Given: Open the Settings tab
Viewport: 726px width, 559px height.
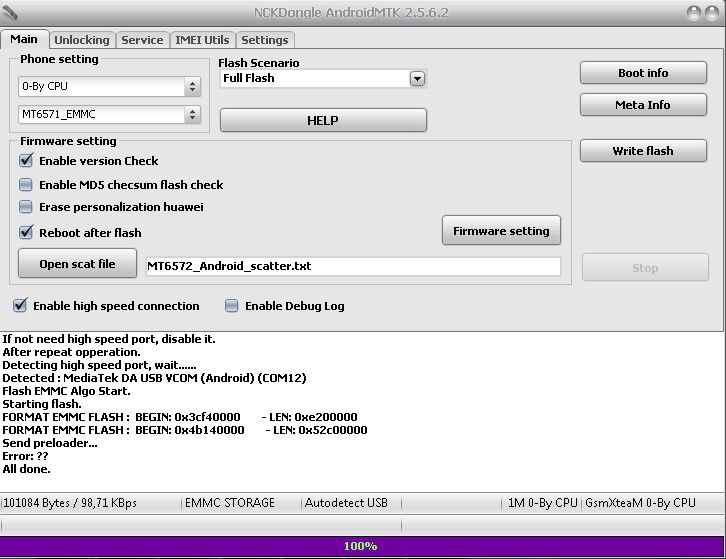Looking at the screenshot, I should pos(265,40).
